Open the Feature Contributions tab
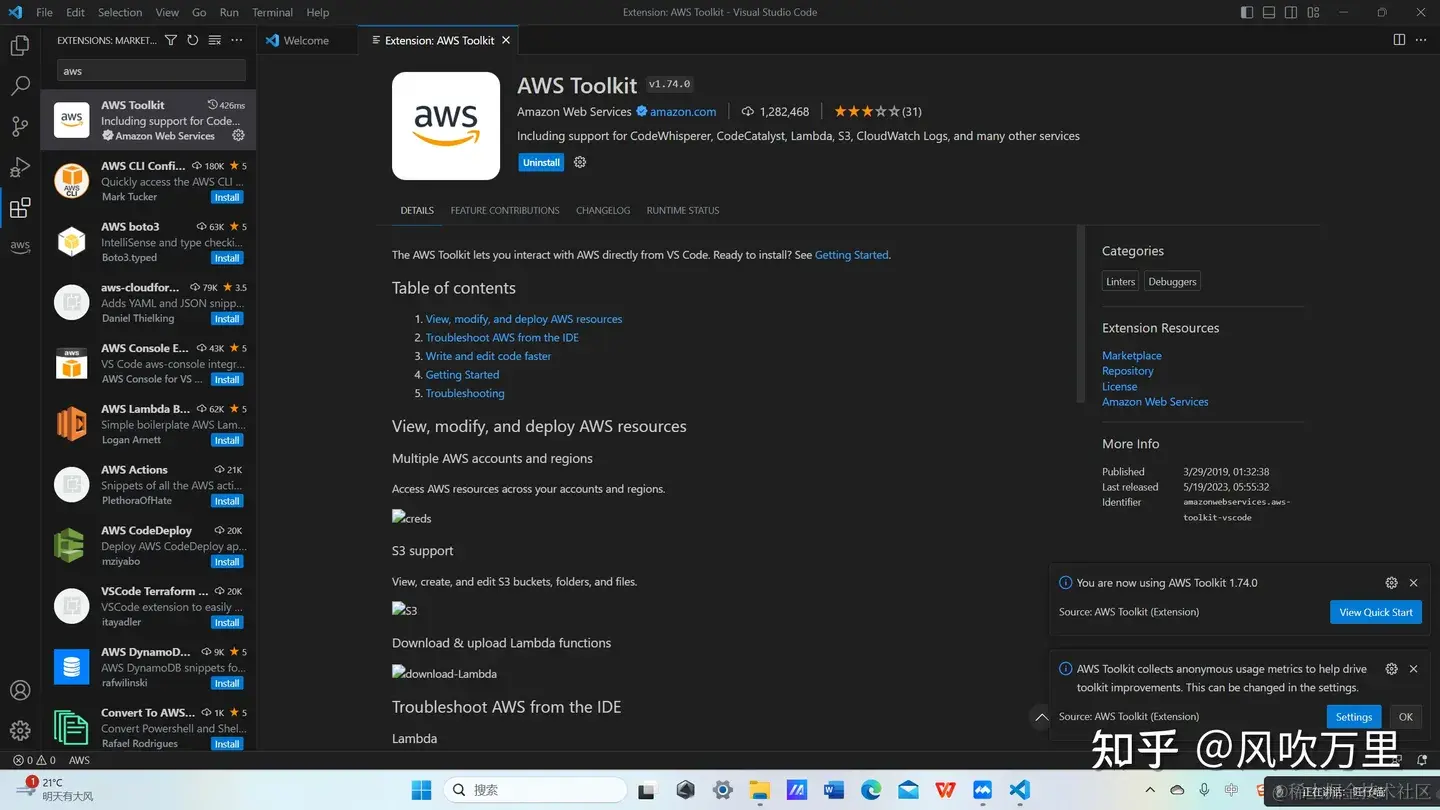The width and height of the screenshot is (1440, 810). tap(505, 210)
